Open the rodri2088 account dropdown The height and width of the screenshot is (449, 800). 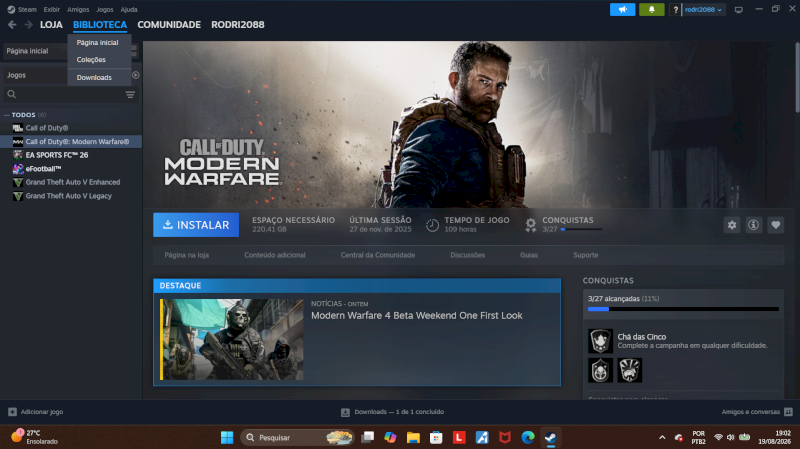704,10
